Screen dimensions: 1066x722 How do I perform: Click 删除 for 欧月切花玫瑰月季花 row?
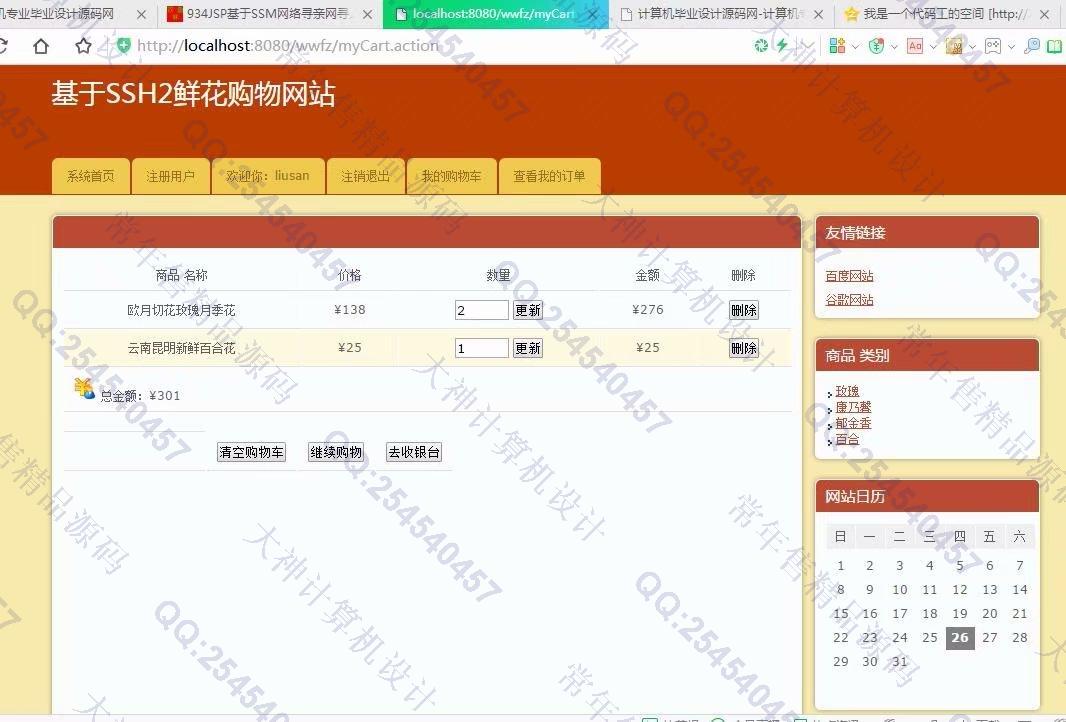744,310
